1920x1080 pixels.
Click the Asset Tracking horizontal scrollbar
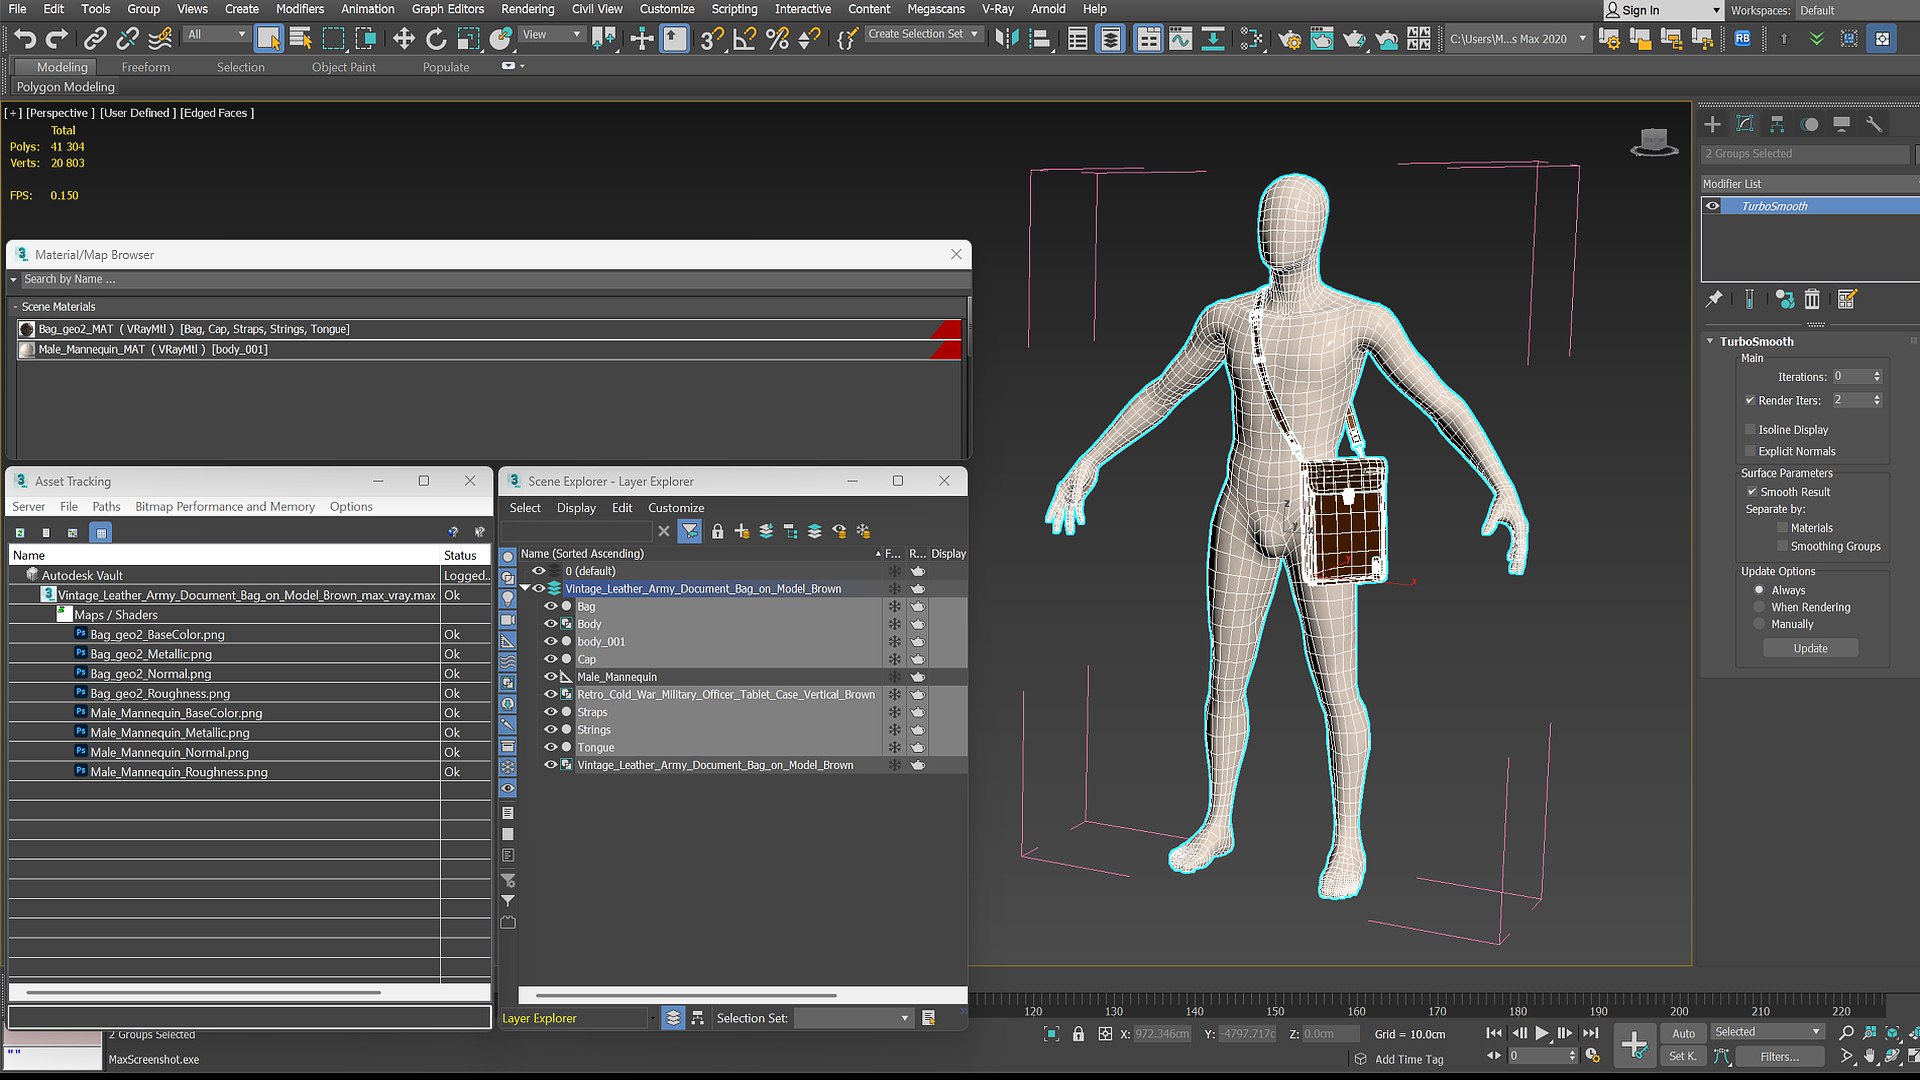coord(203,992)
